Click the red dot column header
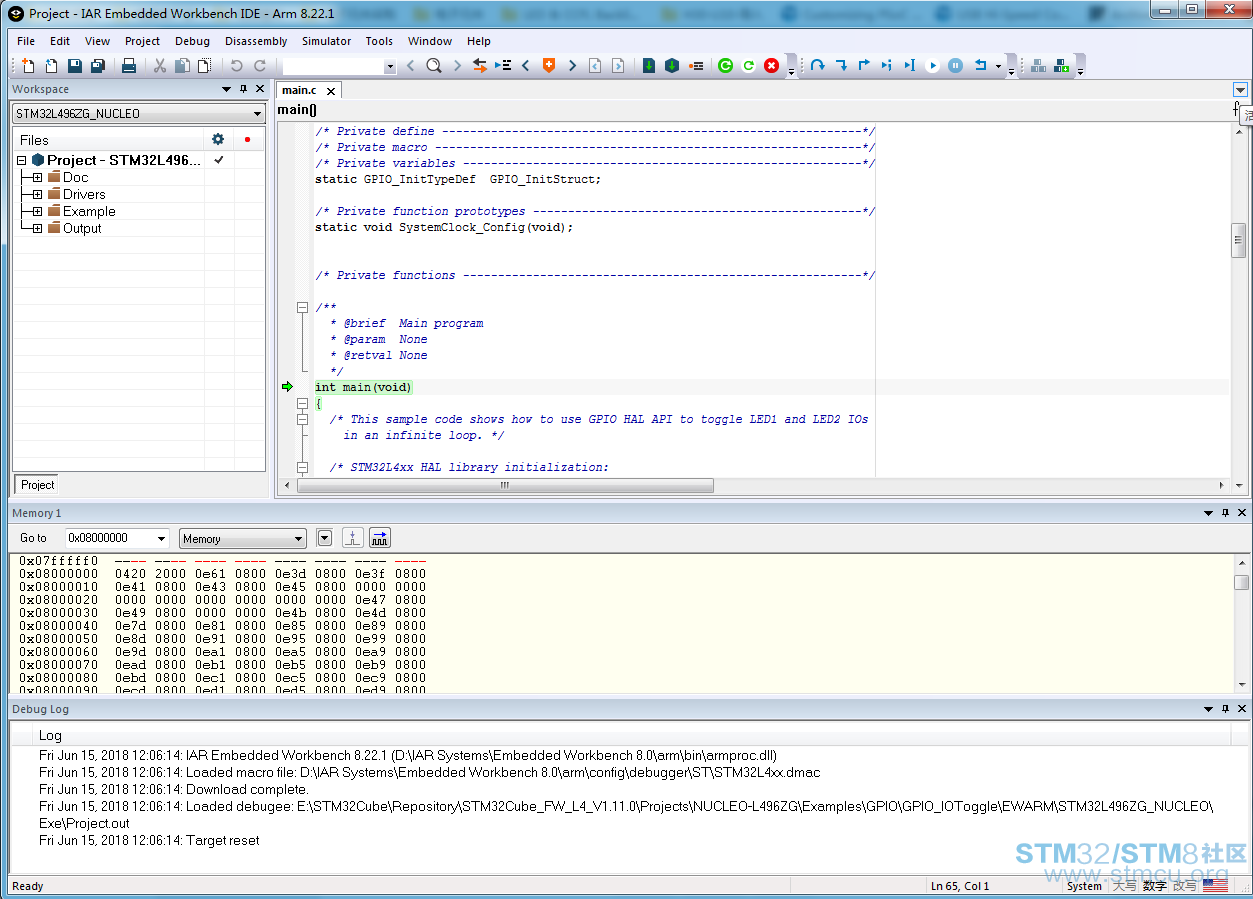This screenshot has height=899, width=1253. [248, 139]
